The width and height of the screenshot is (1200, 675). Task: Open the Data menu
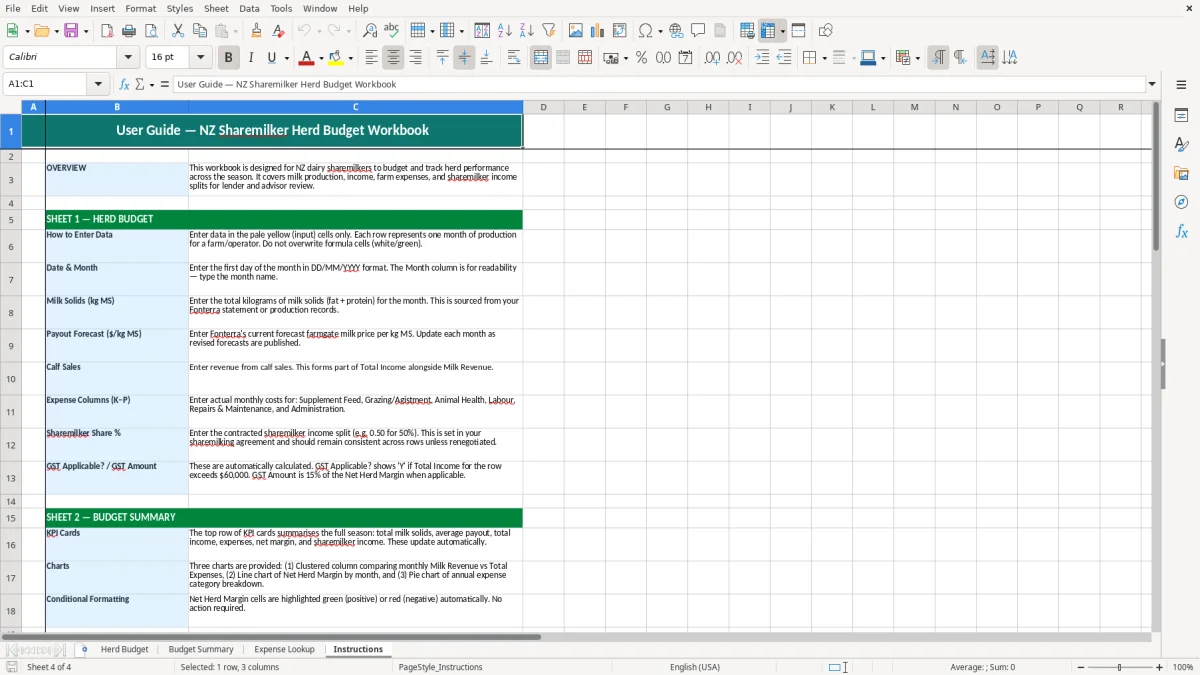[249, 8]
